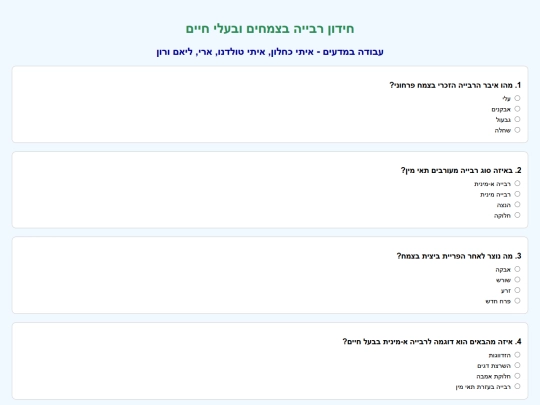The height and width of the screenshot is (405, 540).
Task: Select the רבייה מינית radio button
Action: coord(517,194)
